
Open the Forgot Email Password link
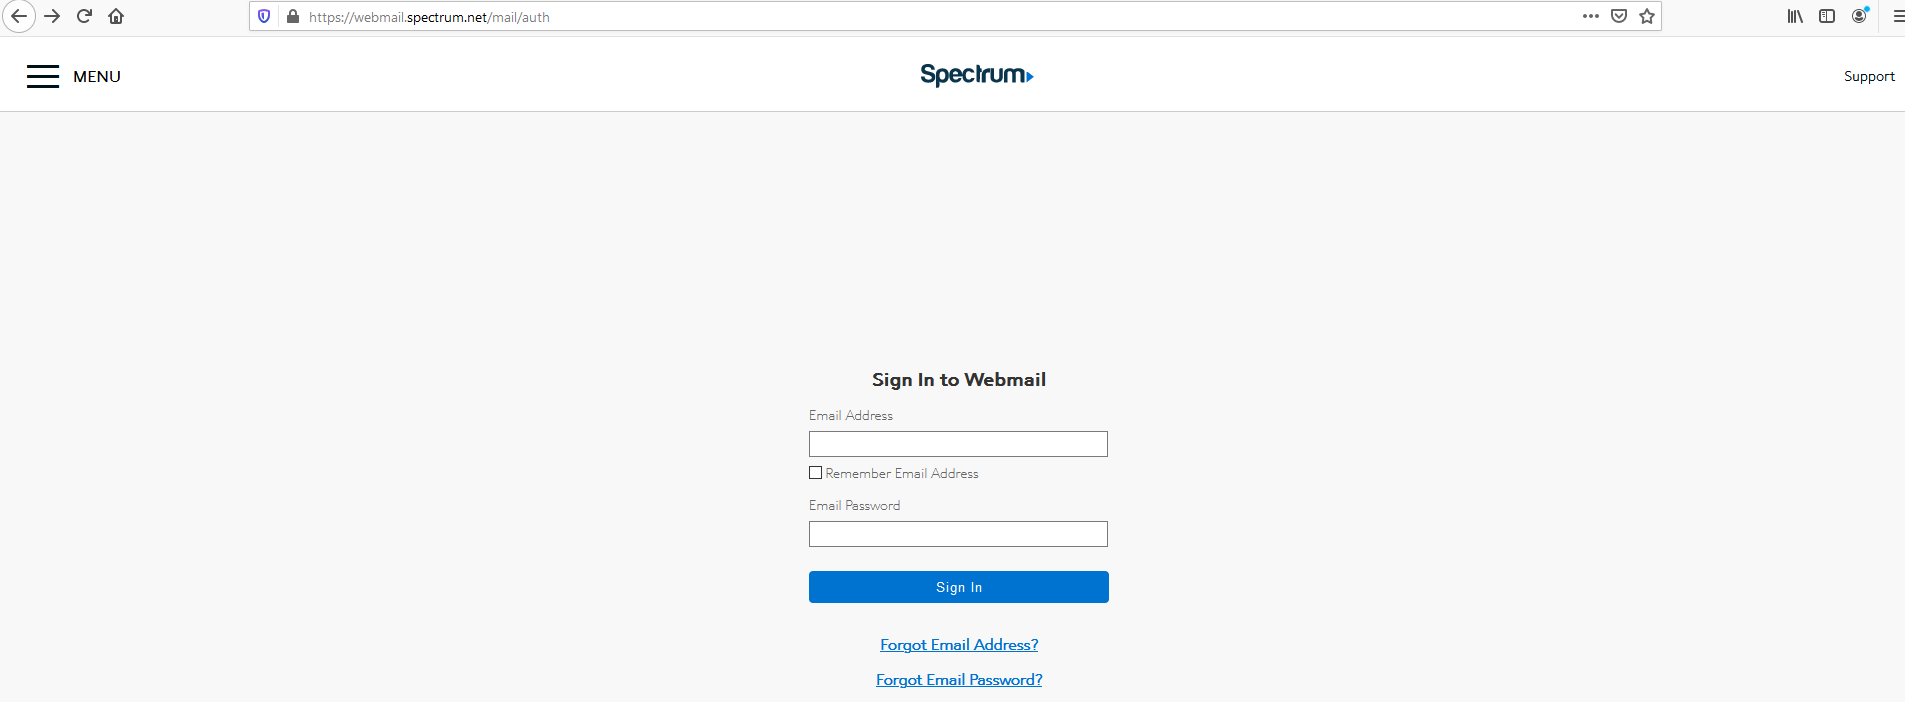957,679
